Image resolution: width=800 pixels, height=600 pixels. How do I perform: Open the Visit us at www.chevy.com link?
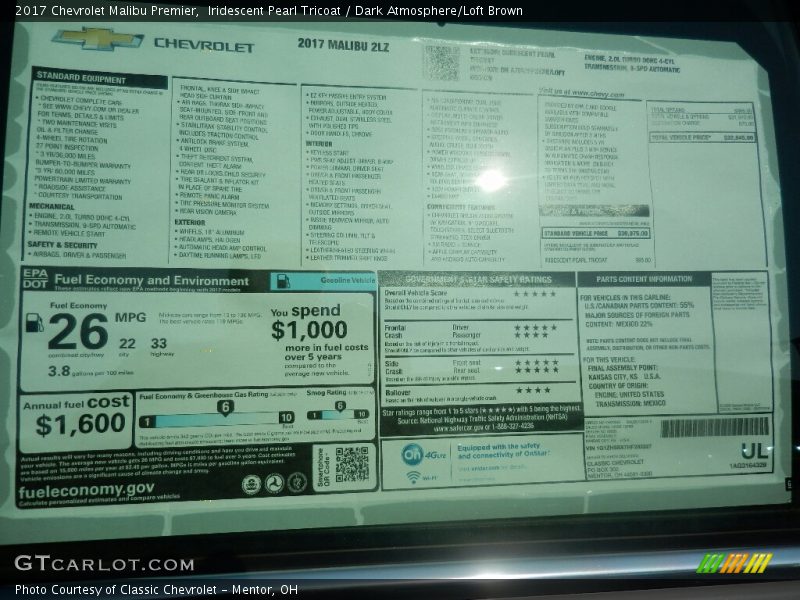[582, 93]
